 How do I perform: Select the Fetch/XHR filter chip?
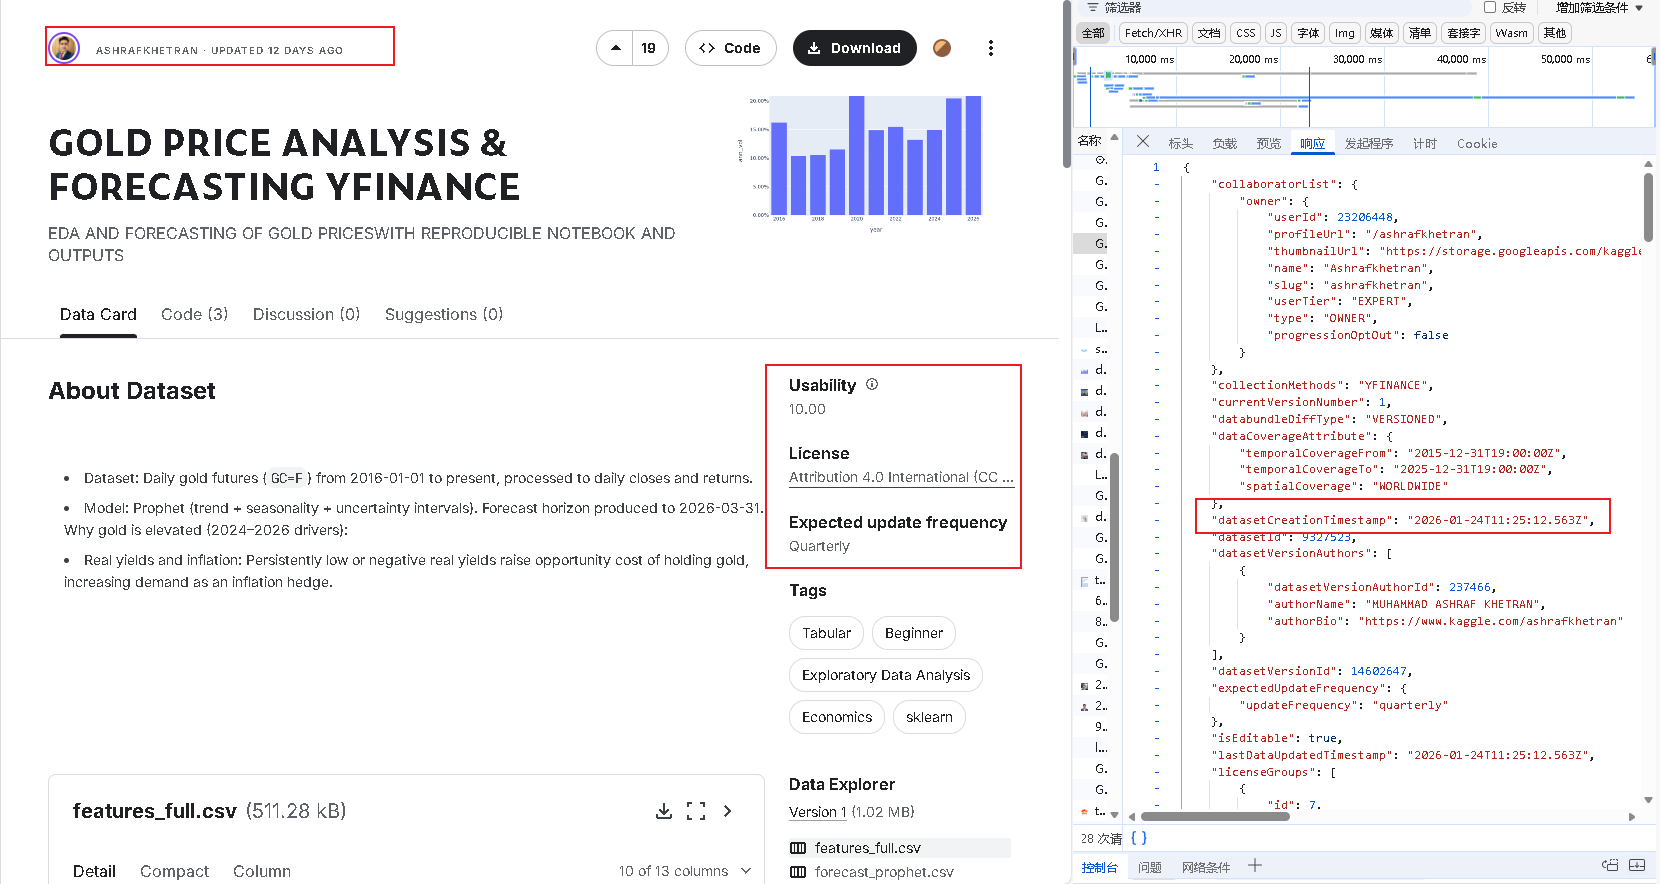coord(1153,33)
